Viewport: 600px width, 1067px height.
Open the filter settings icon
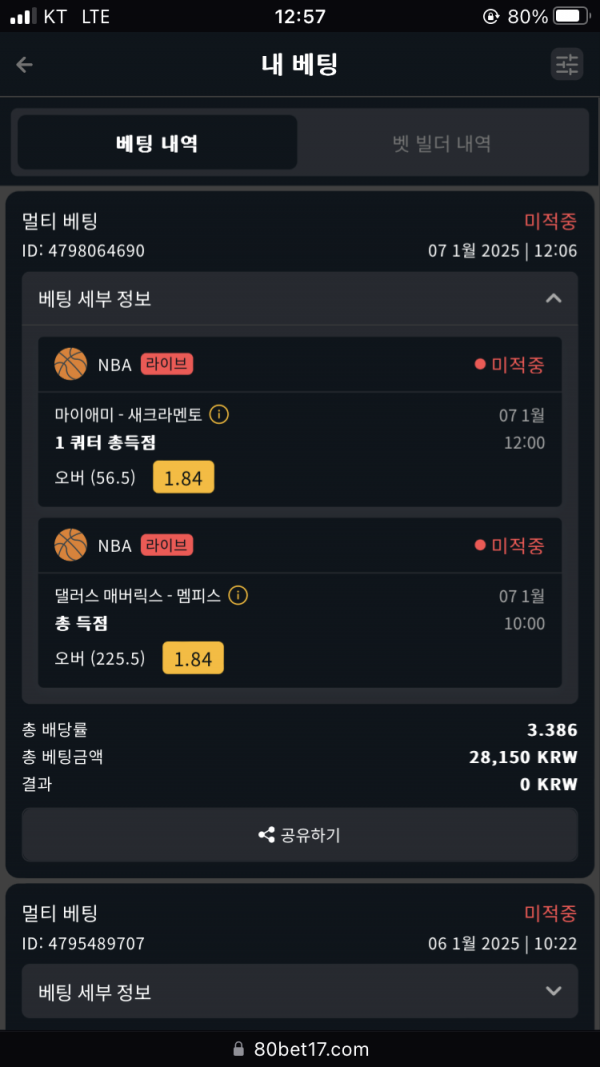pos(567,65)
